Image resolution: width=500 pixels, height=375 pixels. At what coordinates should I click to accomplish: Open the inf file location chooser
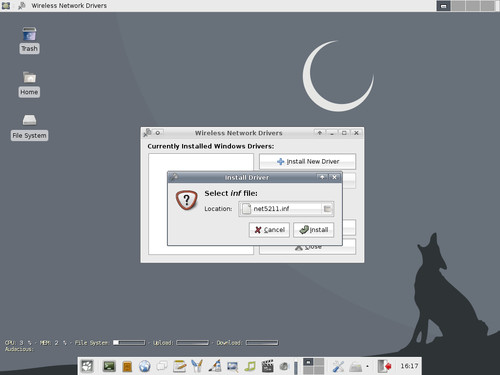click(x=286, y=209)
